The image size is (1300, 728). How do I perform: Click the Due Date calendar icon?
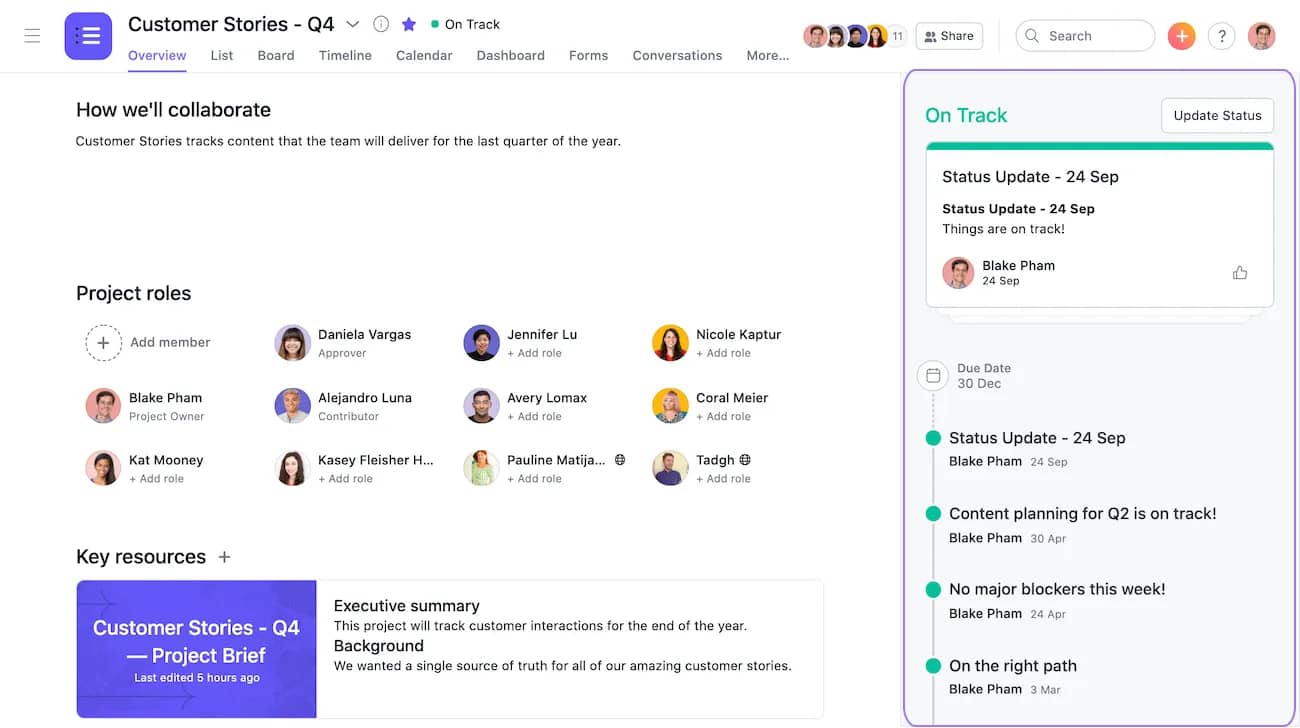point(932,375)
